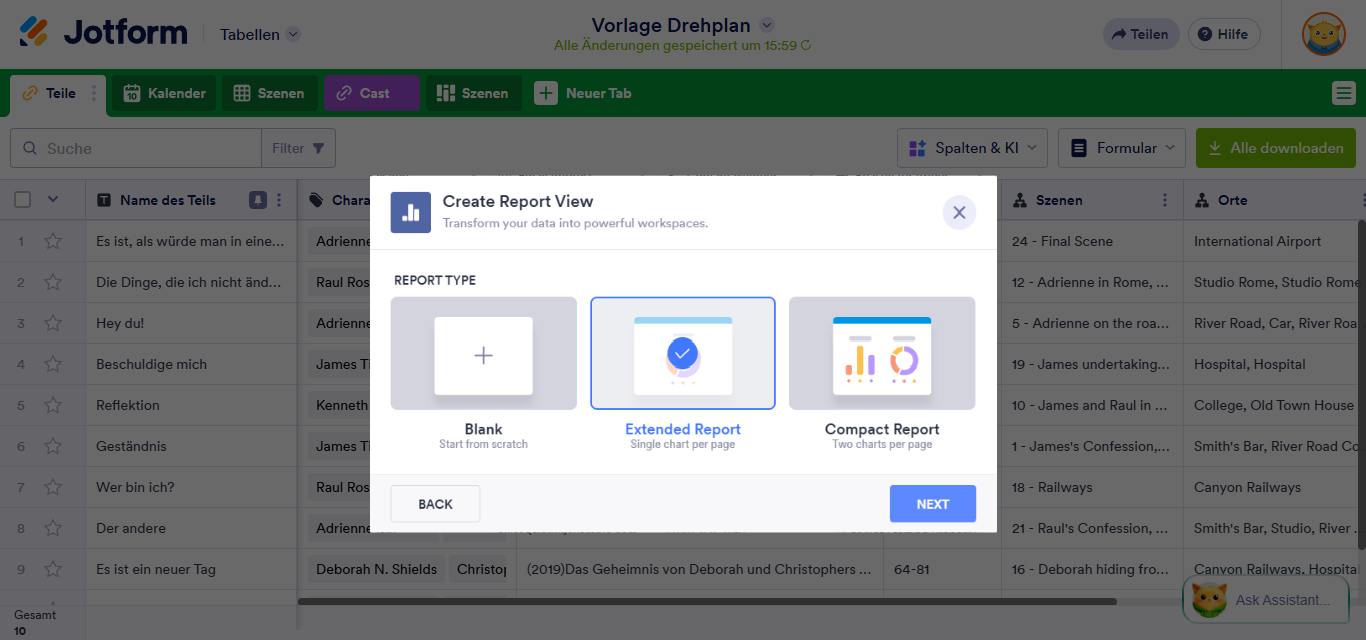The height and width of the screenshot is (640, 1366).
Task: Go BACK in the report dialog
Action: pos(435,504)
